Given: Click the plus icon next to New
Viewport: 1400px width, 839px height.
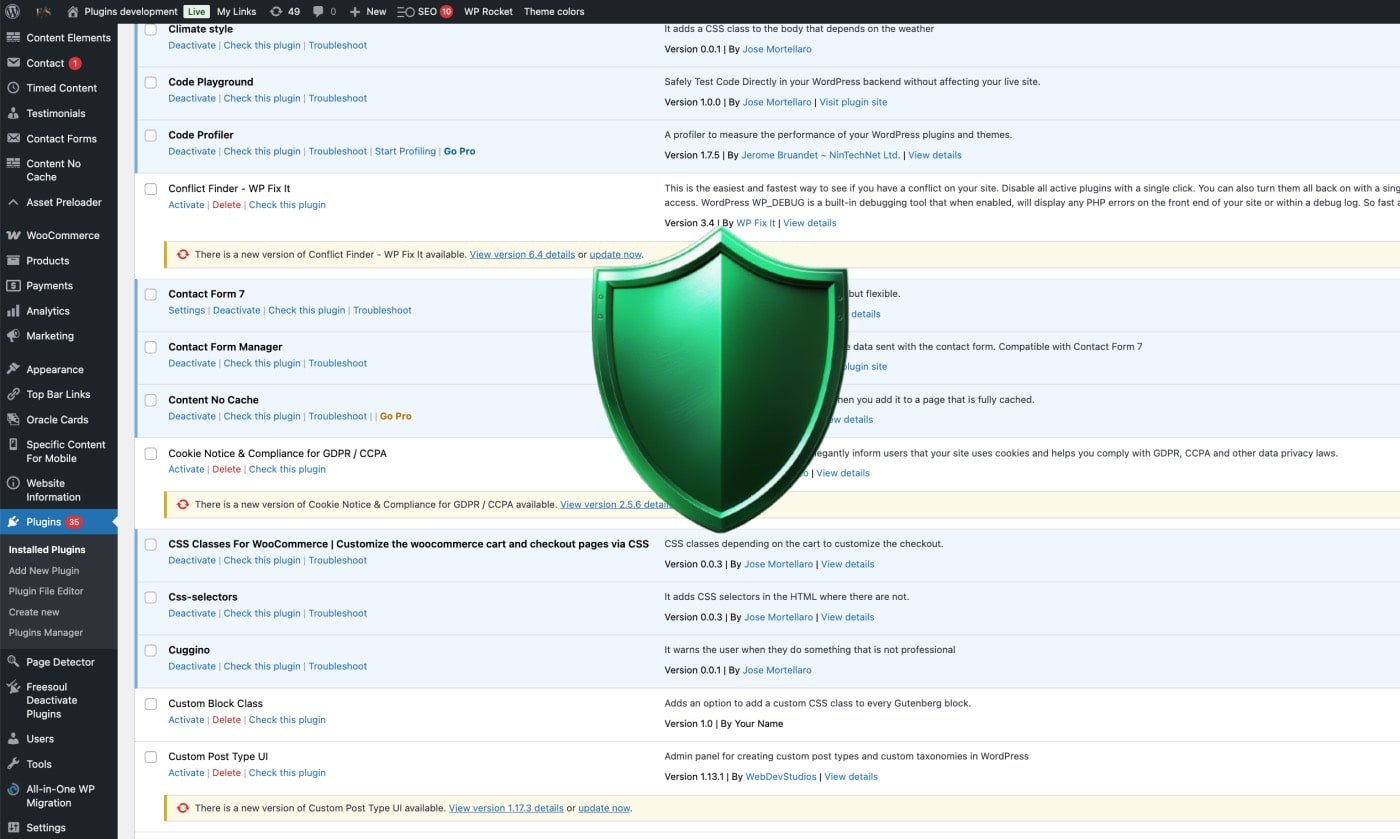Looking at the screenshot, I should point(354,11).
